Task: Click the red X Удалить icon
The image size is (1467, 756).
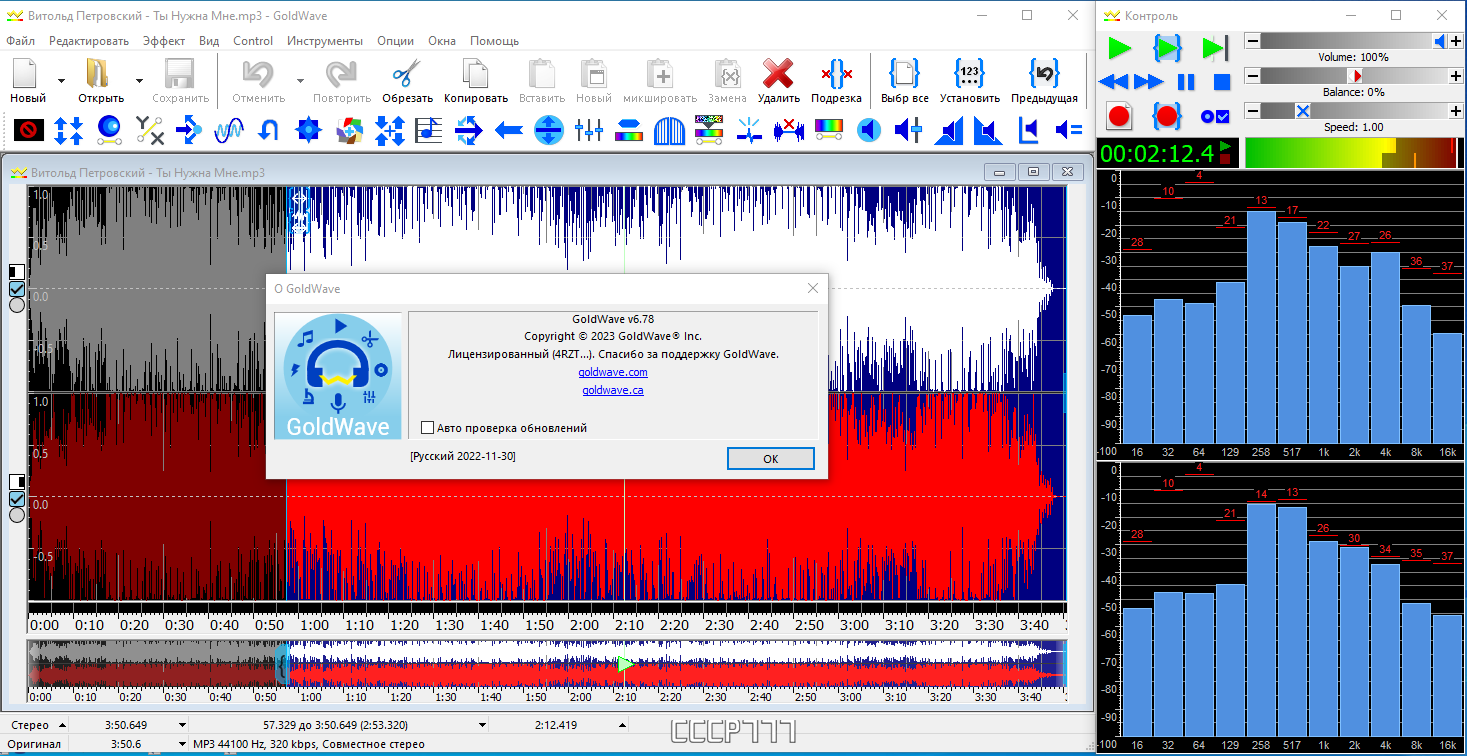Action: [x=778, y=73]
